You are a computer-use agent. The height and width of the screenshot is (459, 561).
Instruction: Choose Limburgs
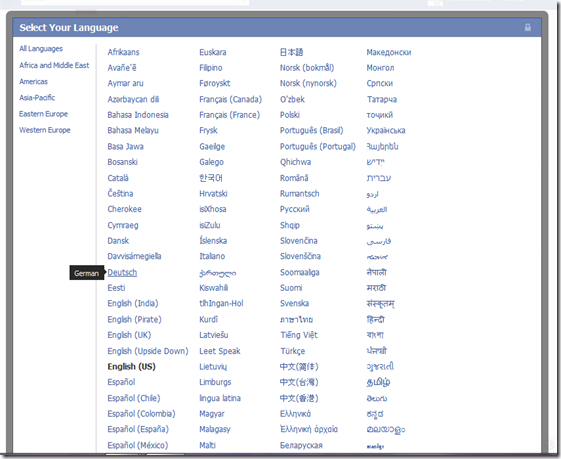pyautogui.click(x=215, y=382)
